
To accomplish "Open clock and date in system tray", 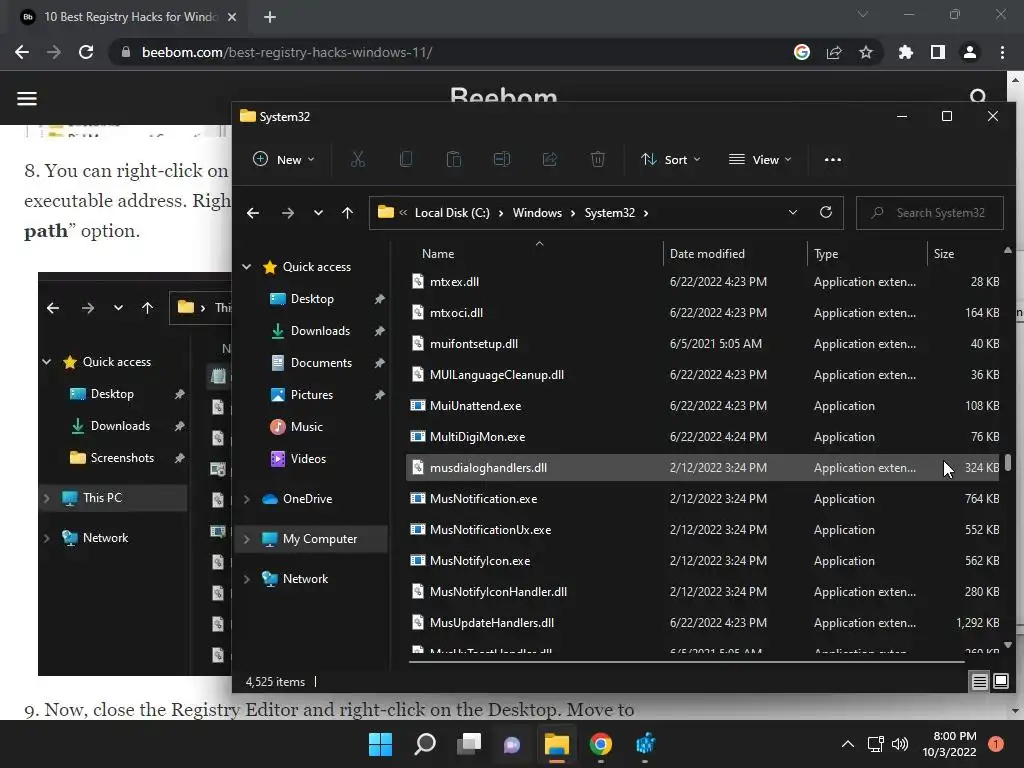I will pyautogui.click(x=949, y=744).
